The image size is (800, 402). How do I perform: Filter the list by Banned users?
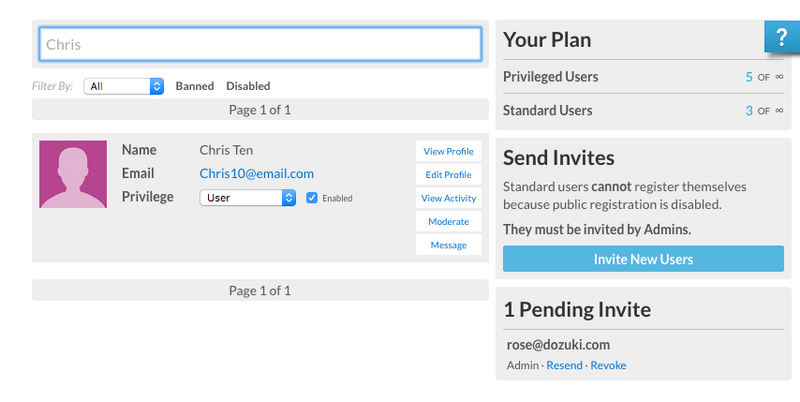coord(195,86)
